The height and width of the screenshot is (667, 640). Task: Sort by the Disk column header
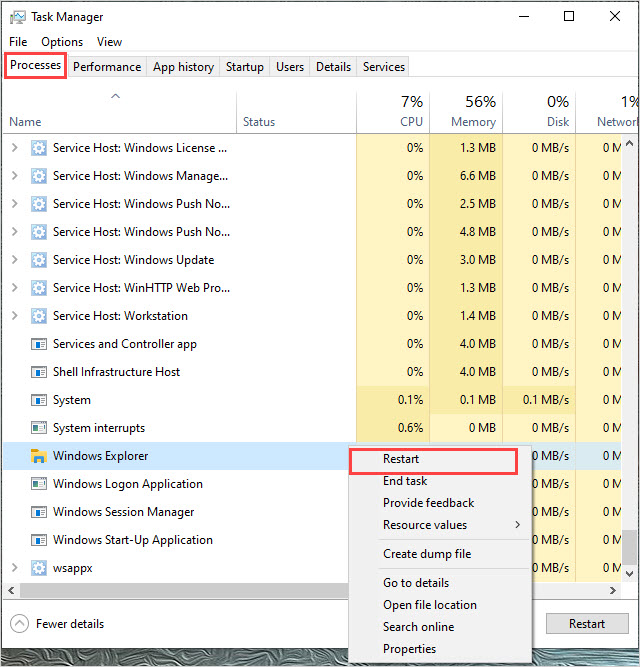click(x=539, y=112)
